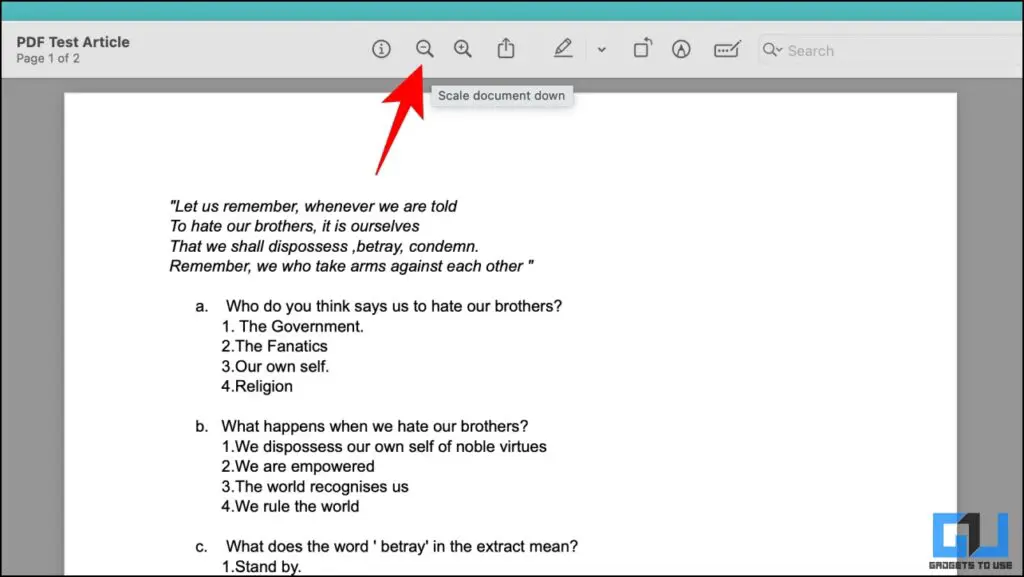Click answer 3.Our own self.

(275, 366)
